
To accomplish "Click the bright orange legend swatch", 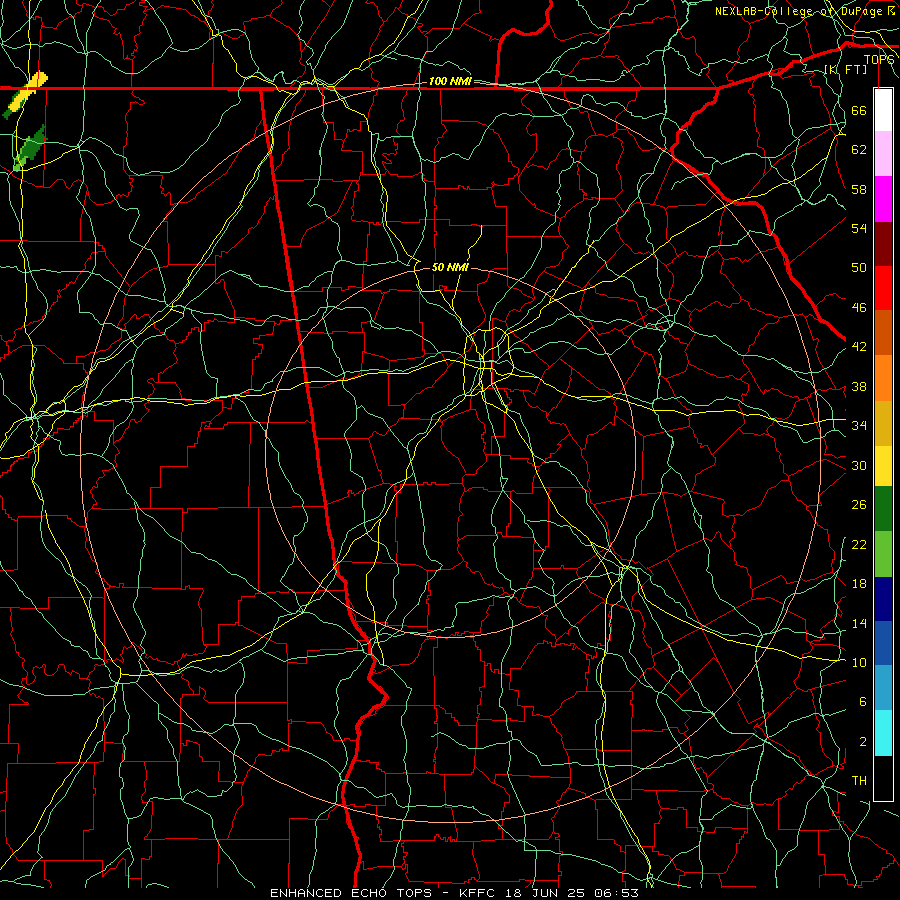I will coord(883,378).
